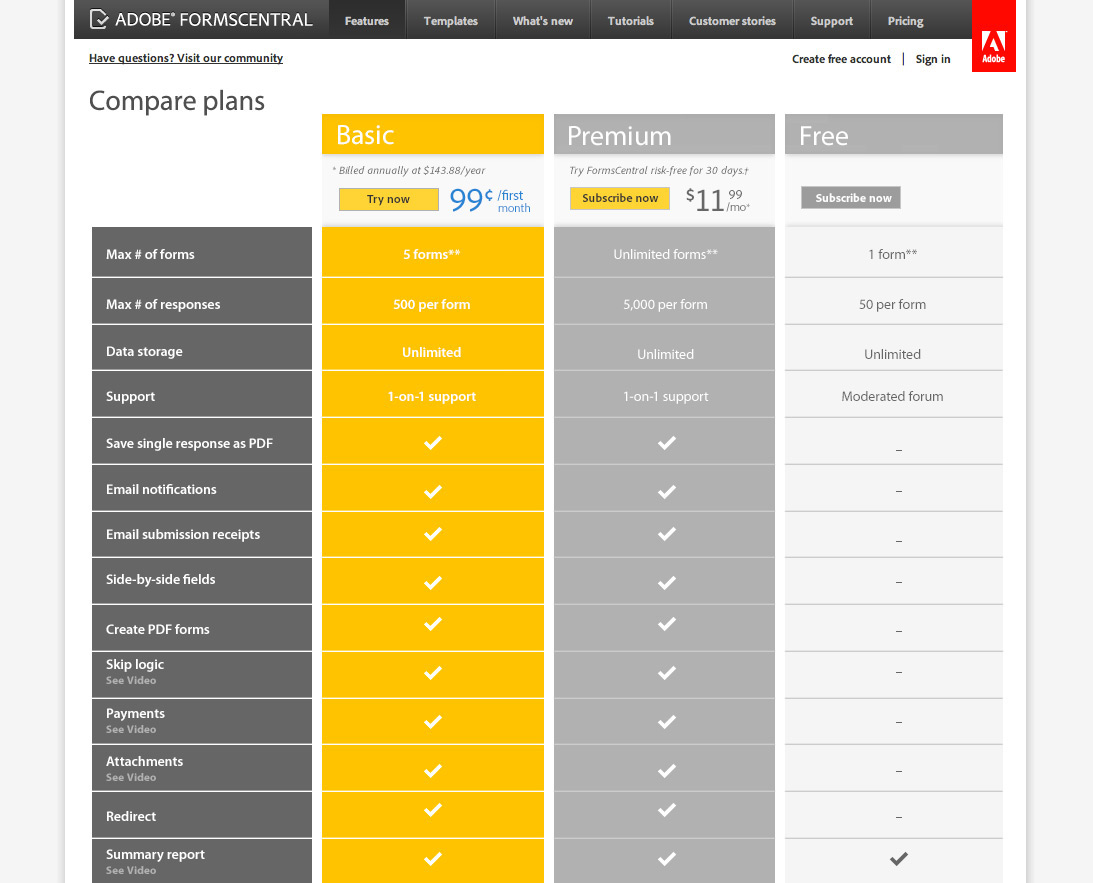Click the Adobe logo in the header
This screenshot has height=883, width=1093.
click(x=993, y=36)
